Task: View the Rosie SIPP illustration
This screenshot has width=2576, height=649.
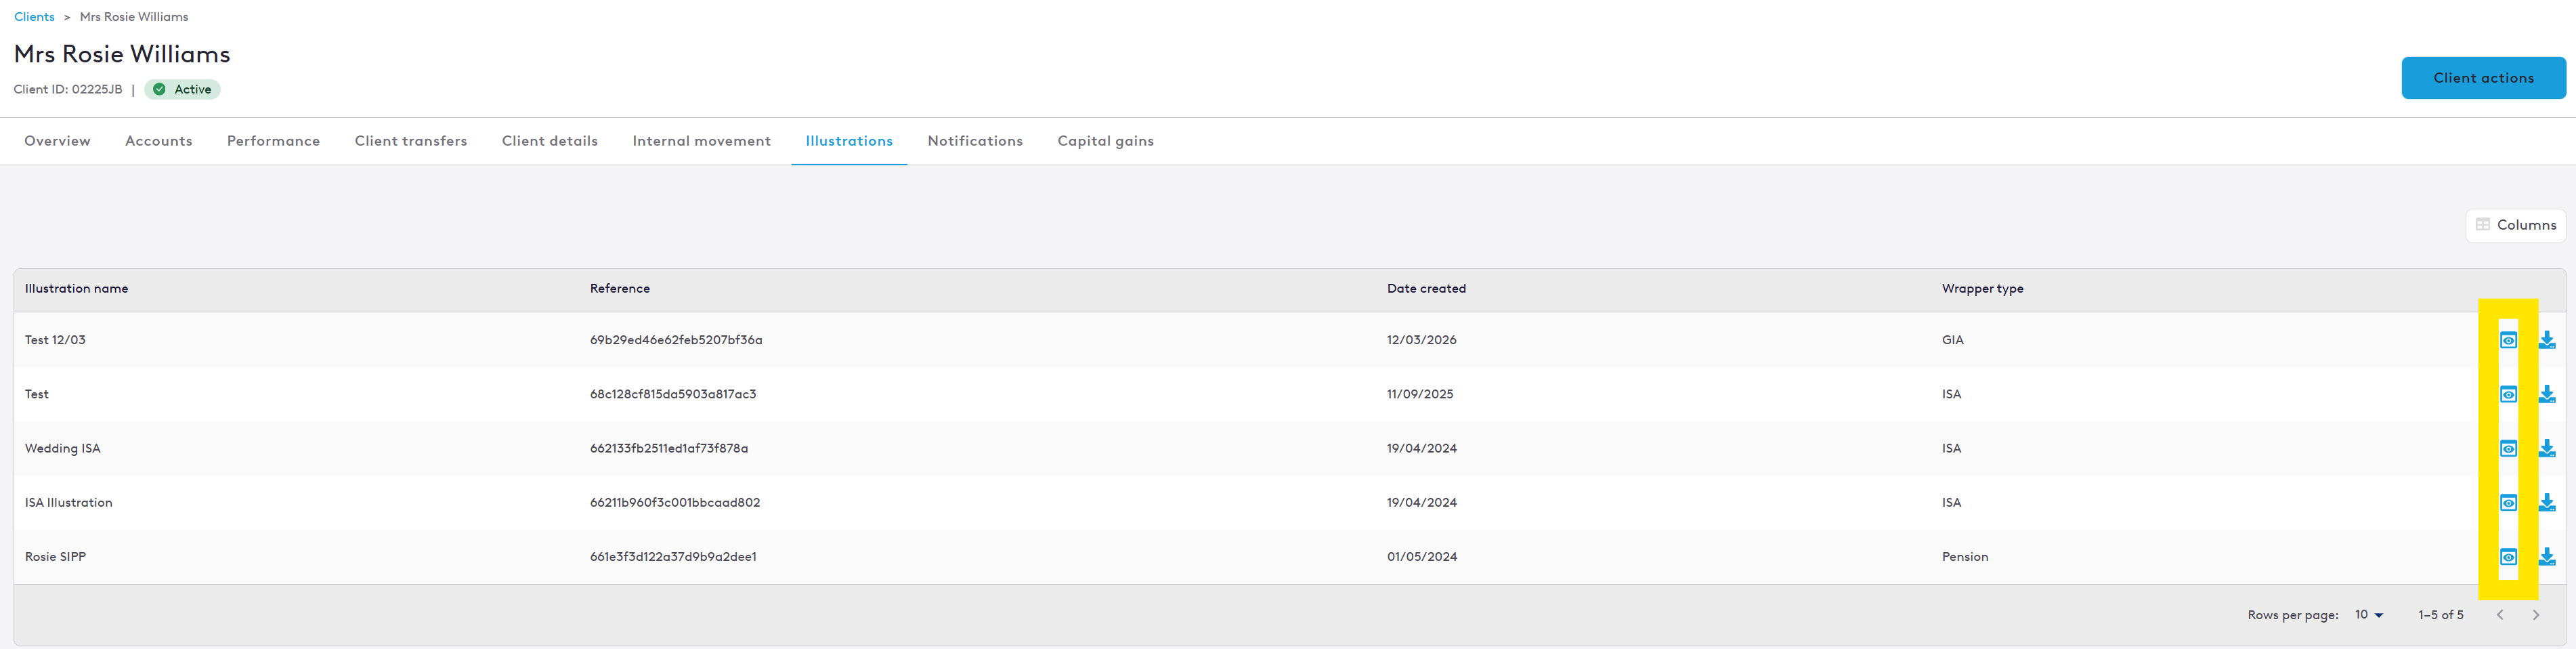Action: coord(2508,557)
